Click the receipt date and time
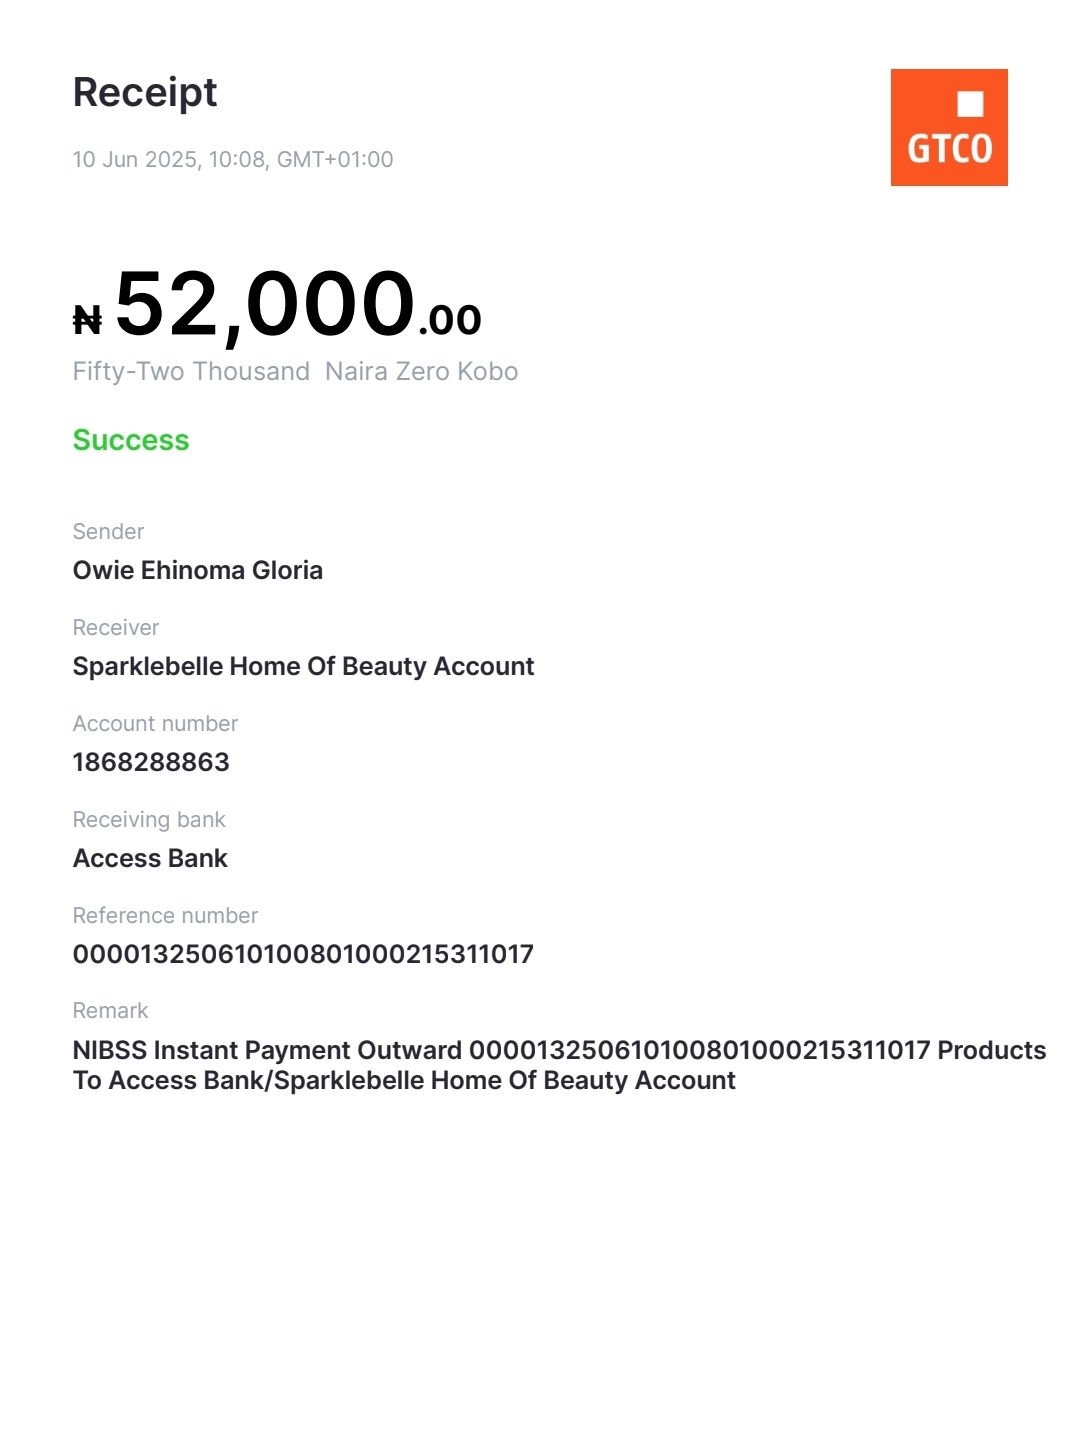Screen dimensions: 1080x1433 pyautogui.click(x=233, y=159)
